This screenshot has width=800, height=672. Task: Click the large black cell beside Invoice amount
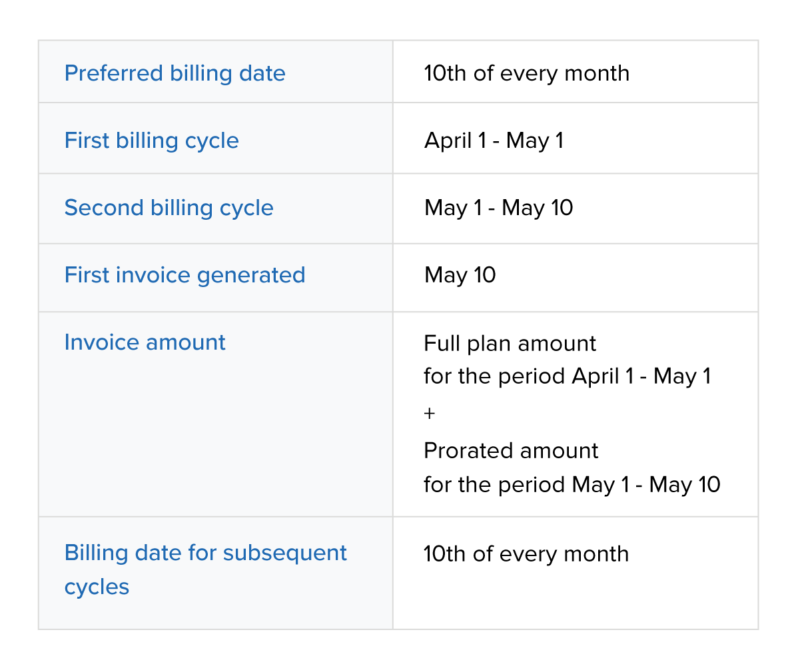575,414
